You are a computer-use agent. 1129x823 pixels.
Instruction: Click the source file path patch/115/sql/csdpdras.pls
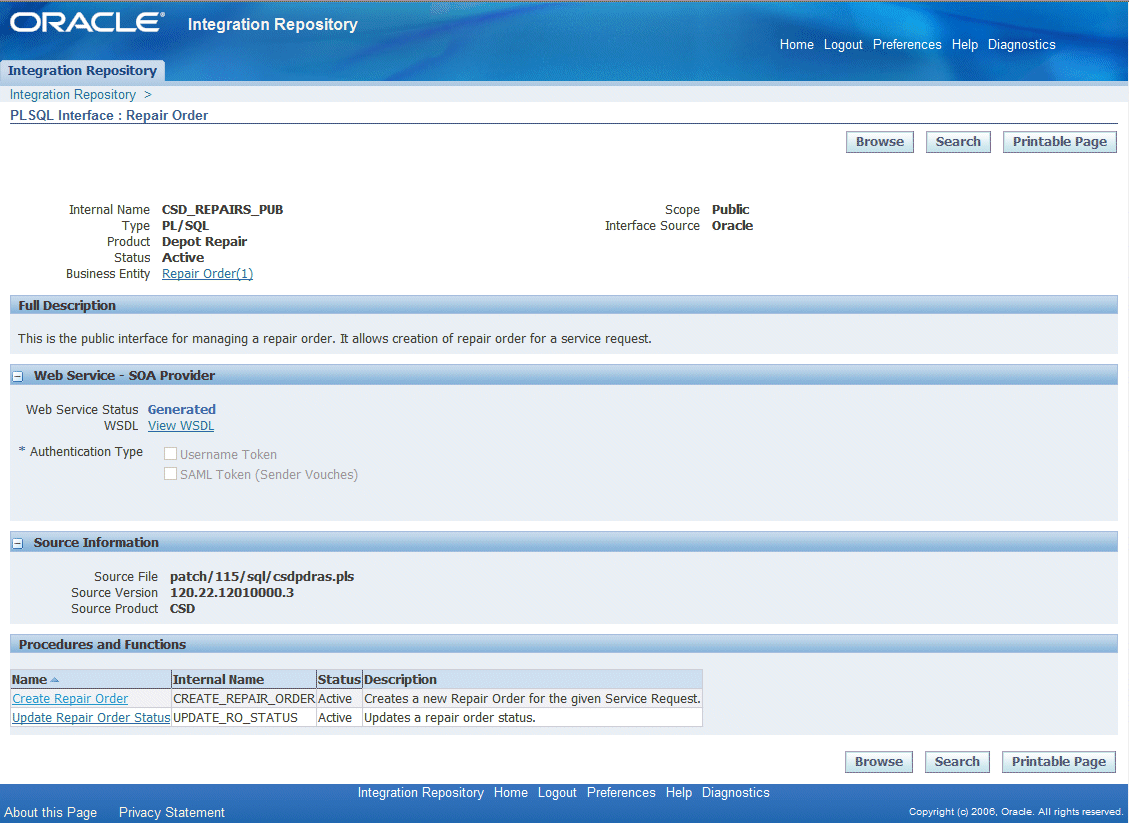click(x=262, y=577)
